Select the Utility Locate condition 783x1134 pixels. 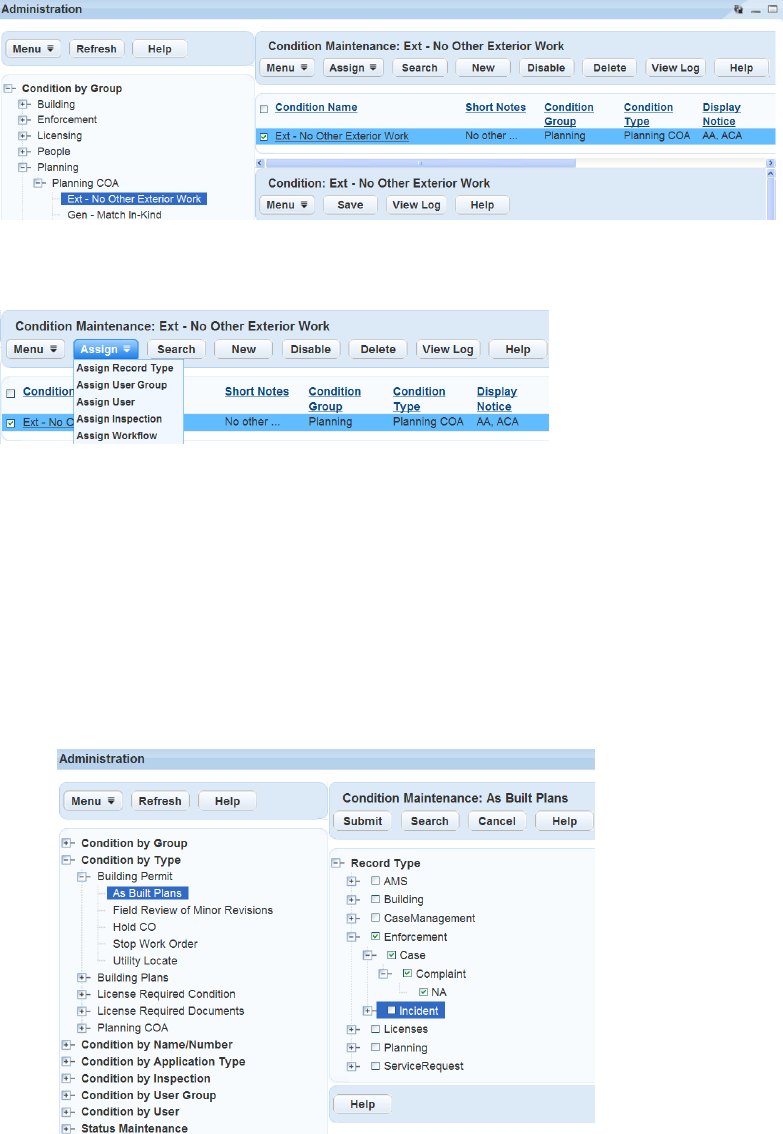(x=145, y=960)
